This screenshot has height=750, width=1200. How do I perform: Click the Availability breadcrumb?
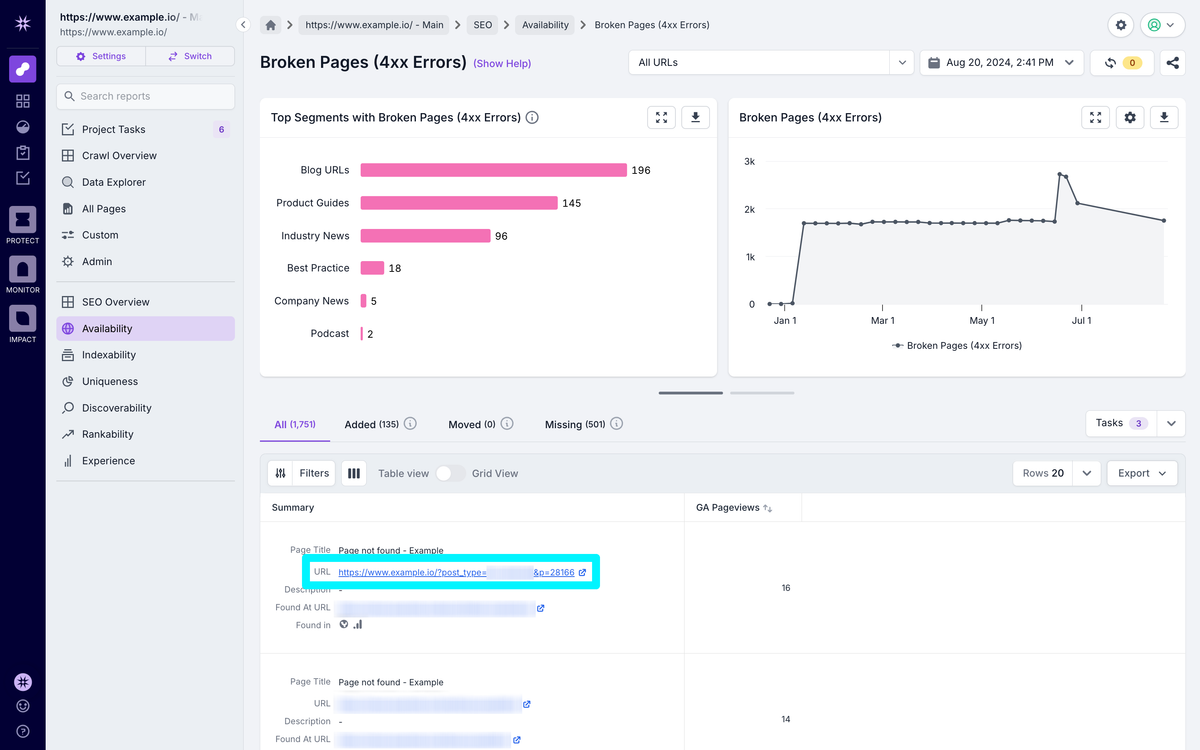pyautogui.click(x=546, y=25)
